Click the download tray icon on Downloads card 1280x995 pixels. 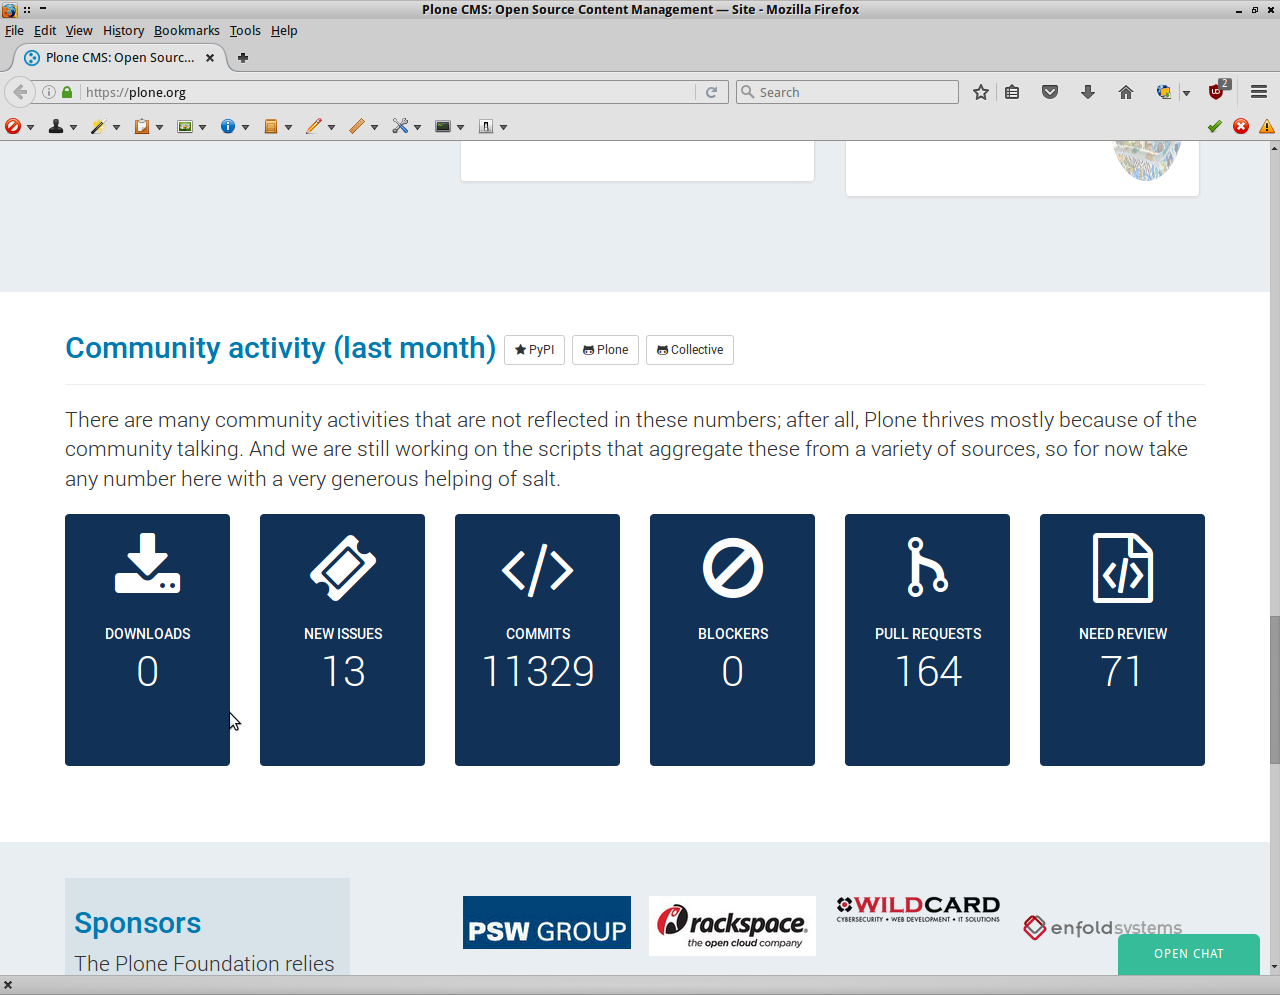pos(147,564)
